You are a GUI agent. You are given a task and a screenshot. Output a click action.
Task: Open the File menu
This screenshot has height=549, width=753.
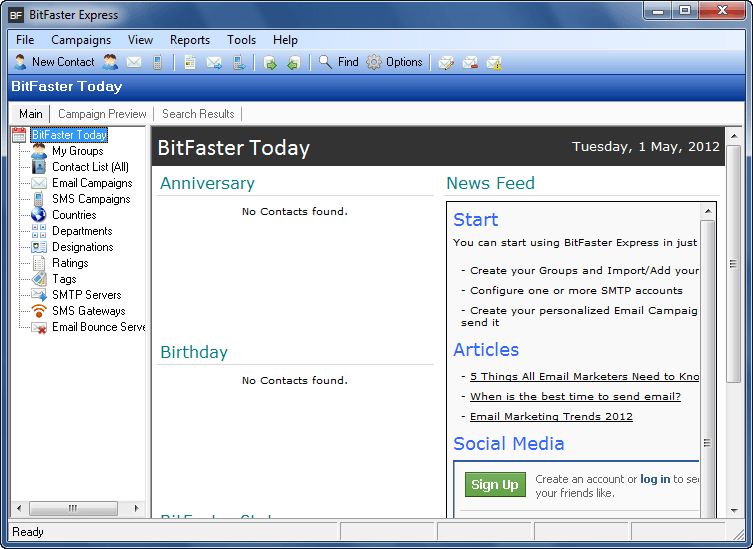click(x=25, y=40)
